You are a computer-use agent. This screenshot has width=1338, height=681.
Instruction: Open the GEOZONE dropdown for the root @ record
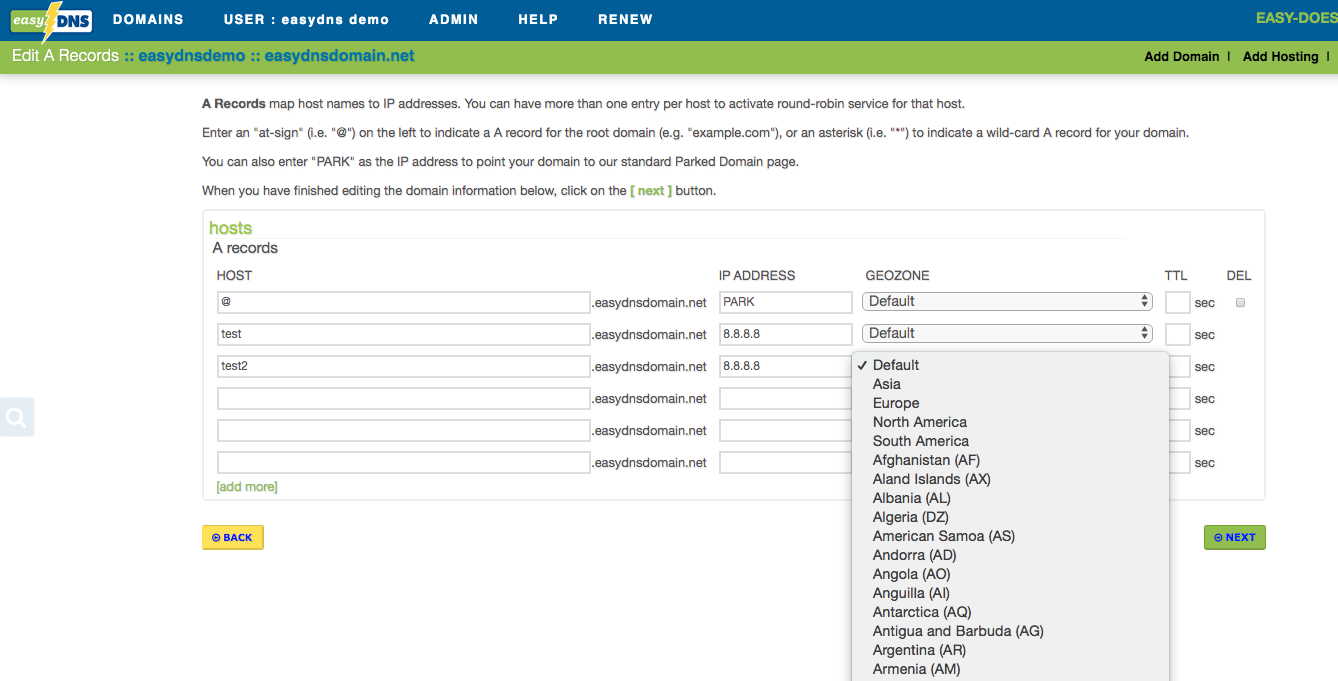(x=1006, y=301)
